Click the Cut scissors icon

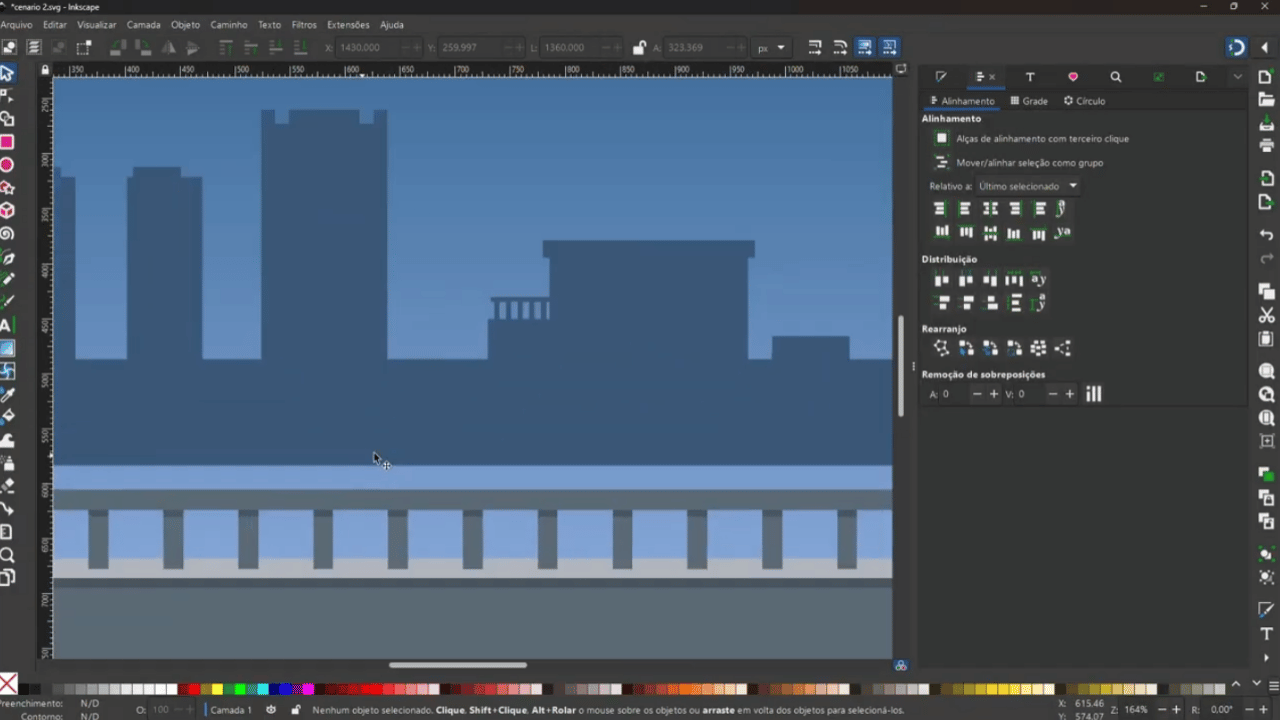(x=1267, y=316)
